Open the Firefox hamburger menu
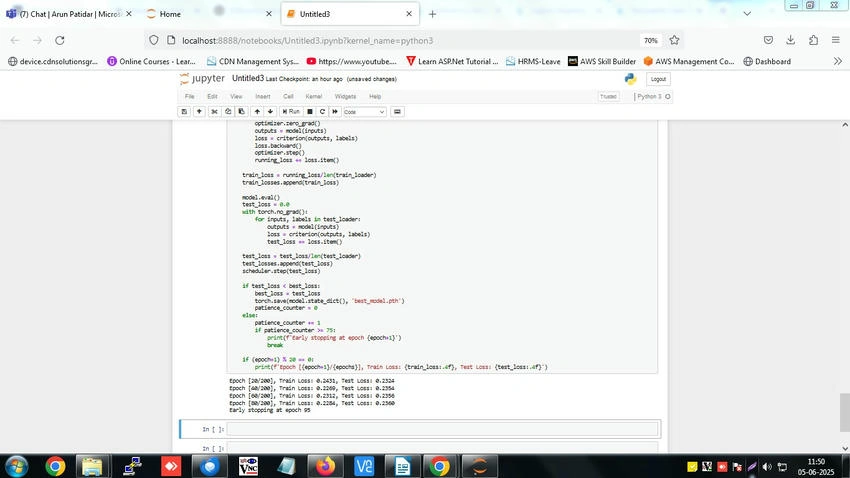The image size is (850, 478). pos(835,41)
